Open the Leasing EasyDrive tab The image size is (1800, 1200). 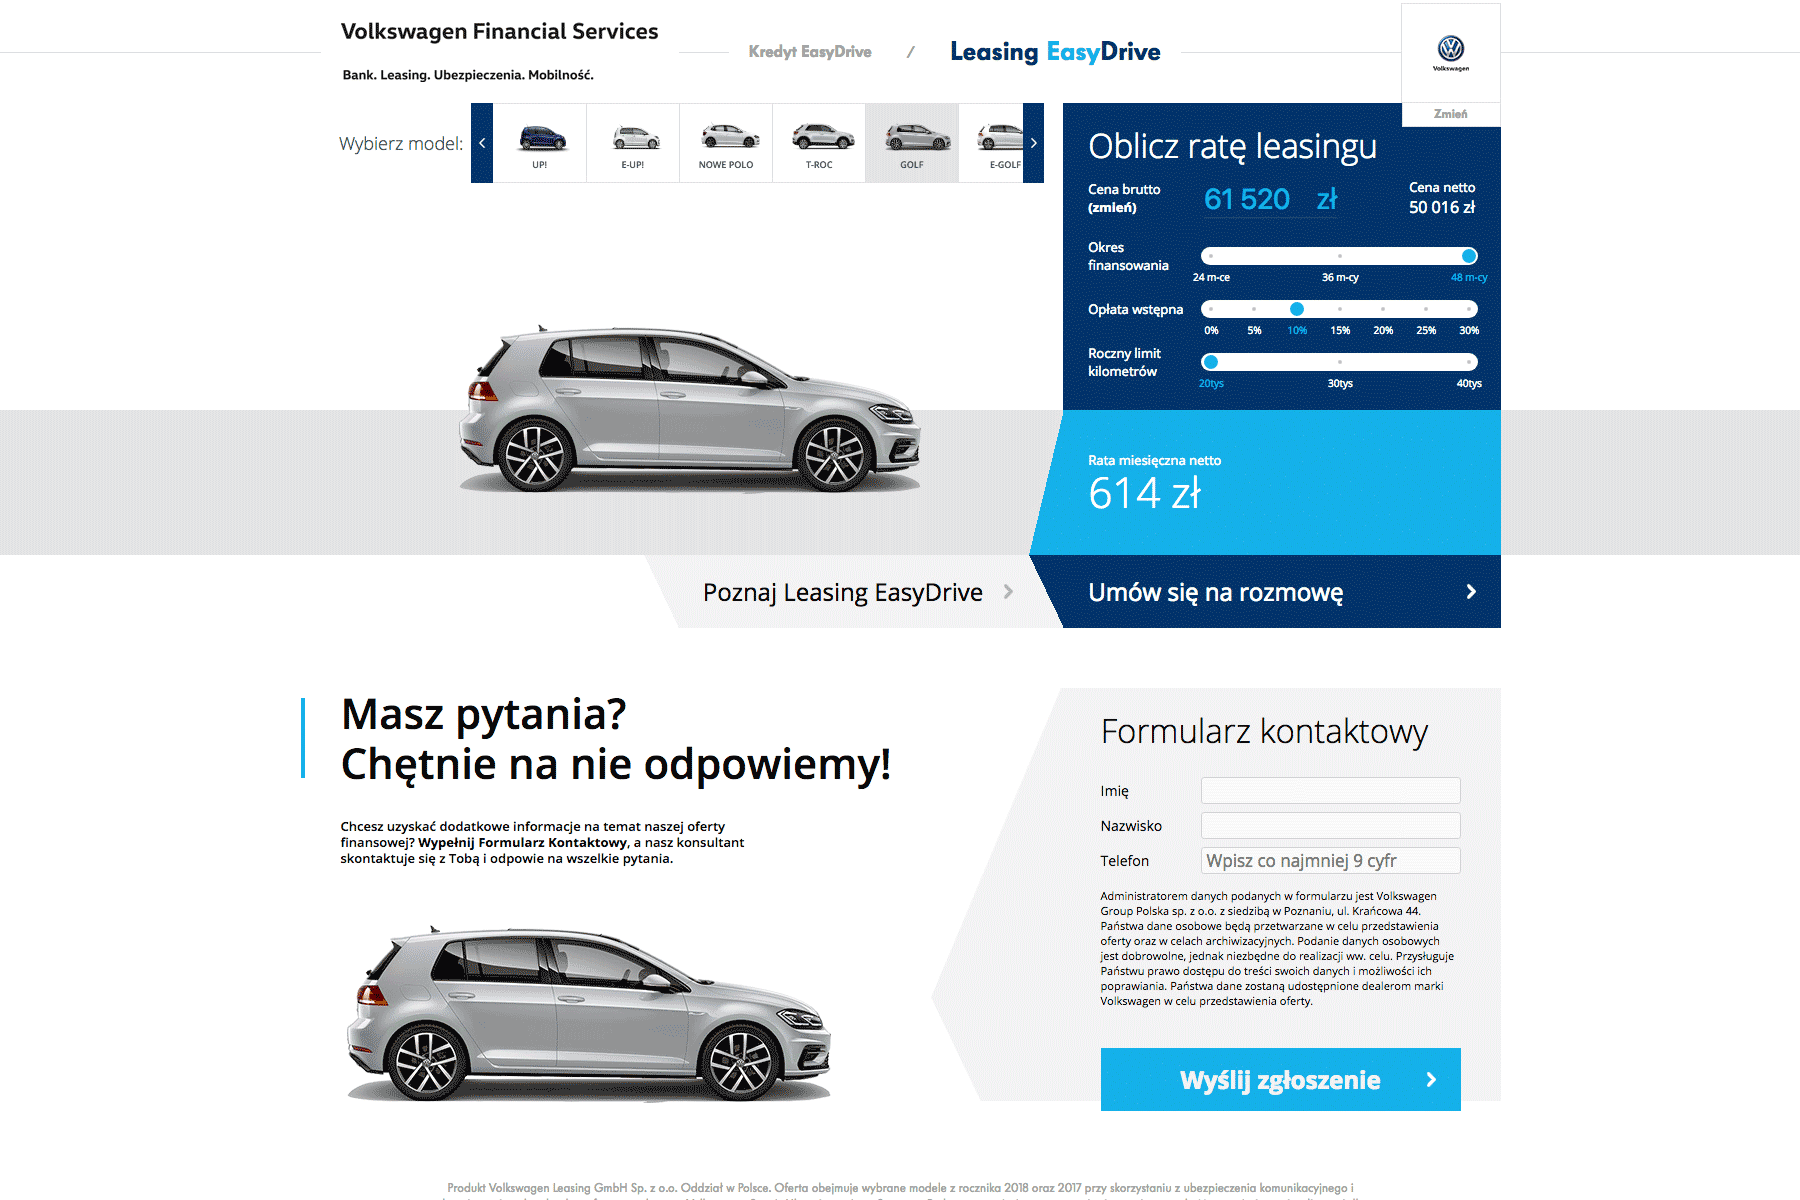pyautogui.click(x=1055, y=52)
